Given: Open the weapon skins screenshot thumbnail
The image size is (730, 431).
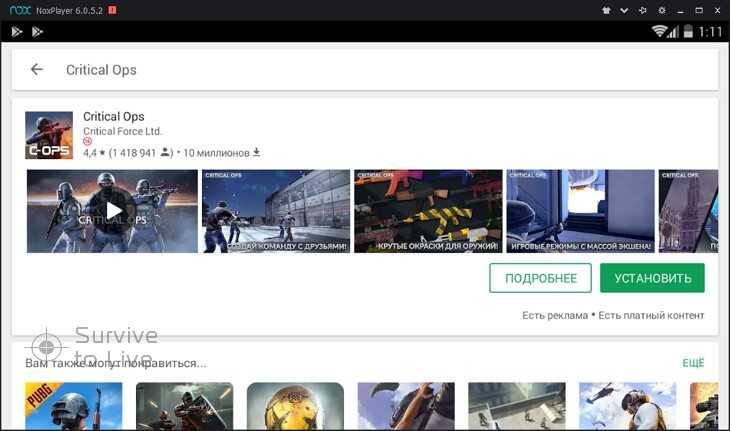Looking at the screenshot, I should 427,211.
